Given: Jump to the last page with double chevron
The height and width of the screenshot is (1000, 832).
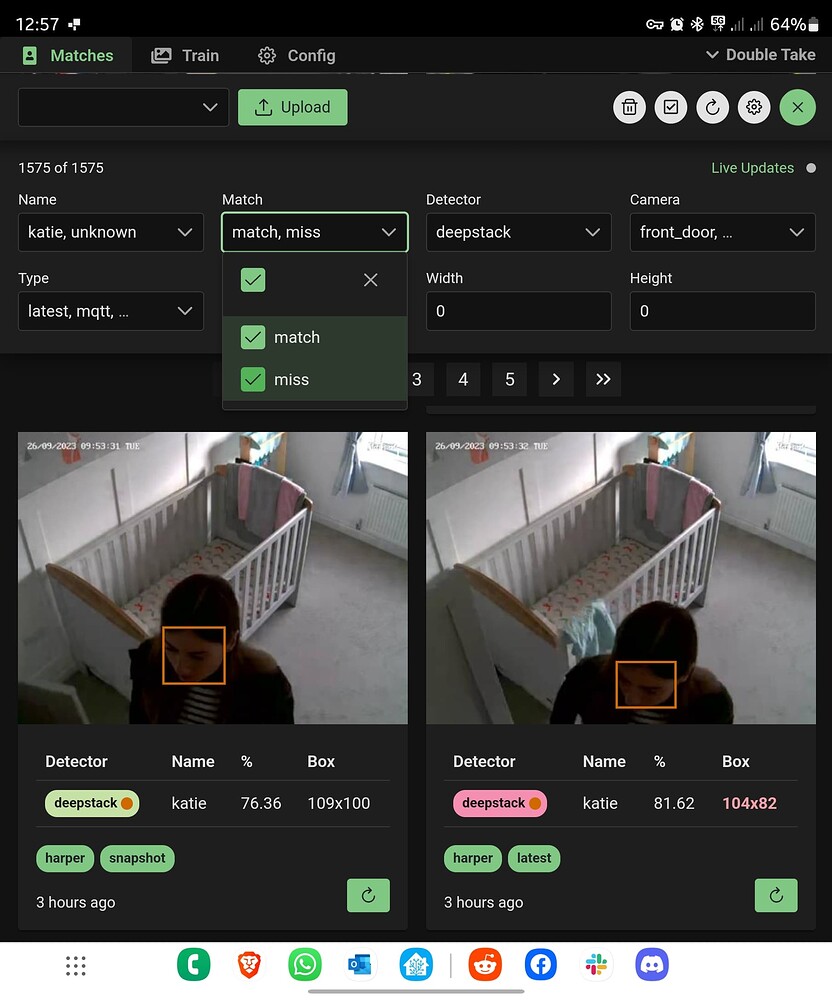Looking at the screenshot, I should pos(603,379).
